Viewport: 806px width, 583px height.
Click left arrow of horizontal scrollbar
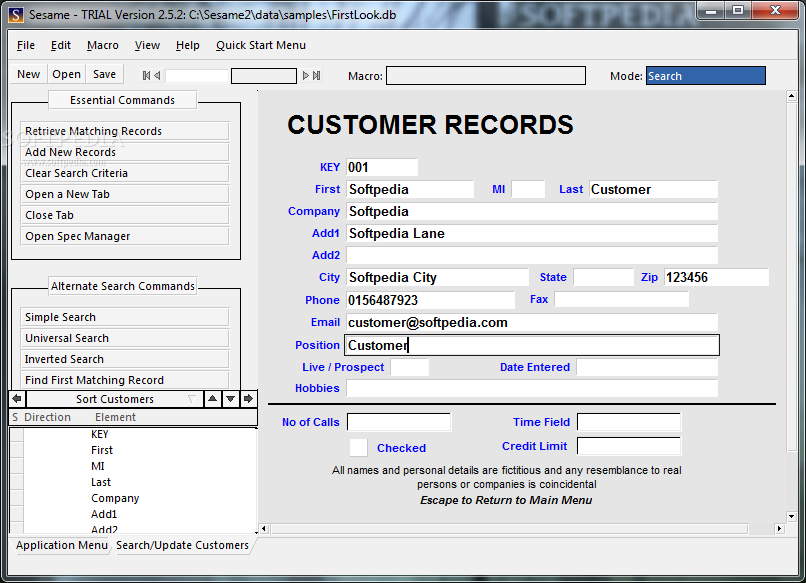click(264, 529)
